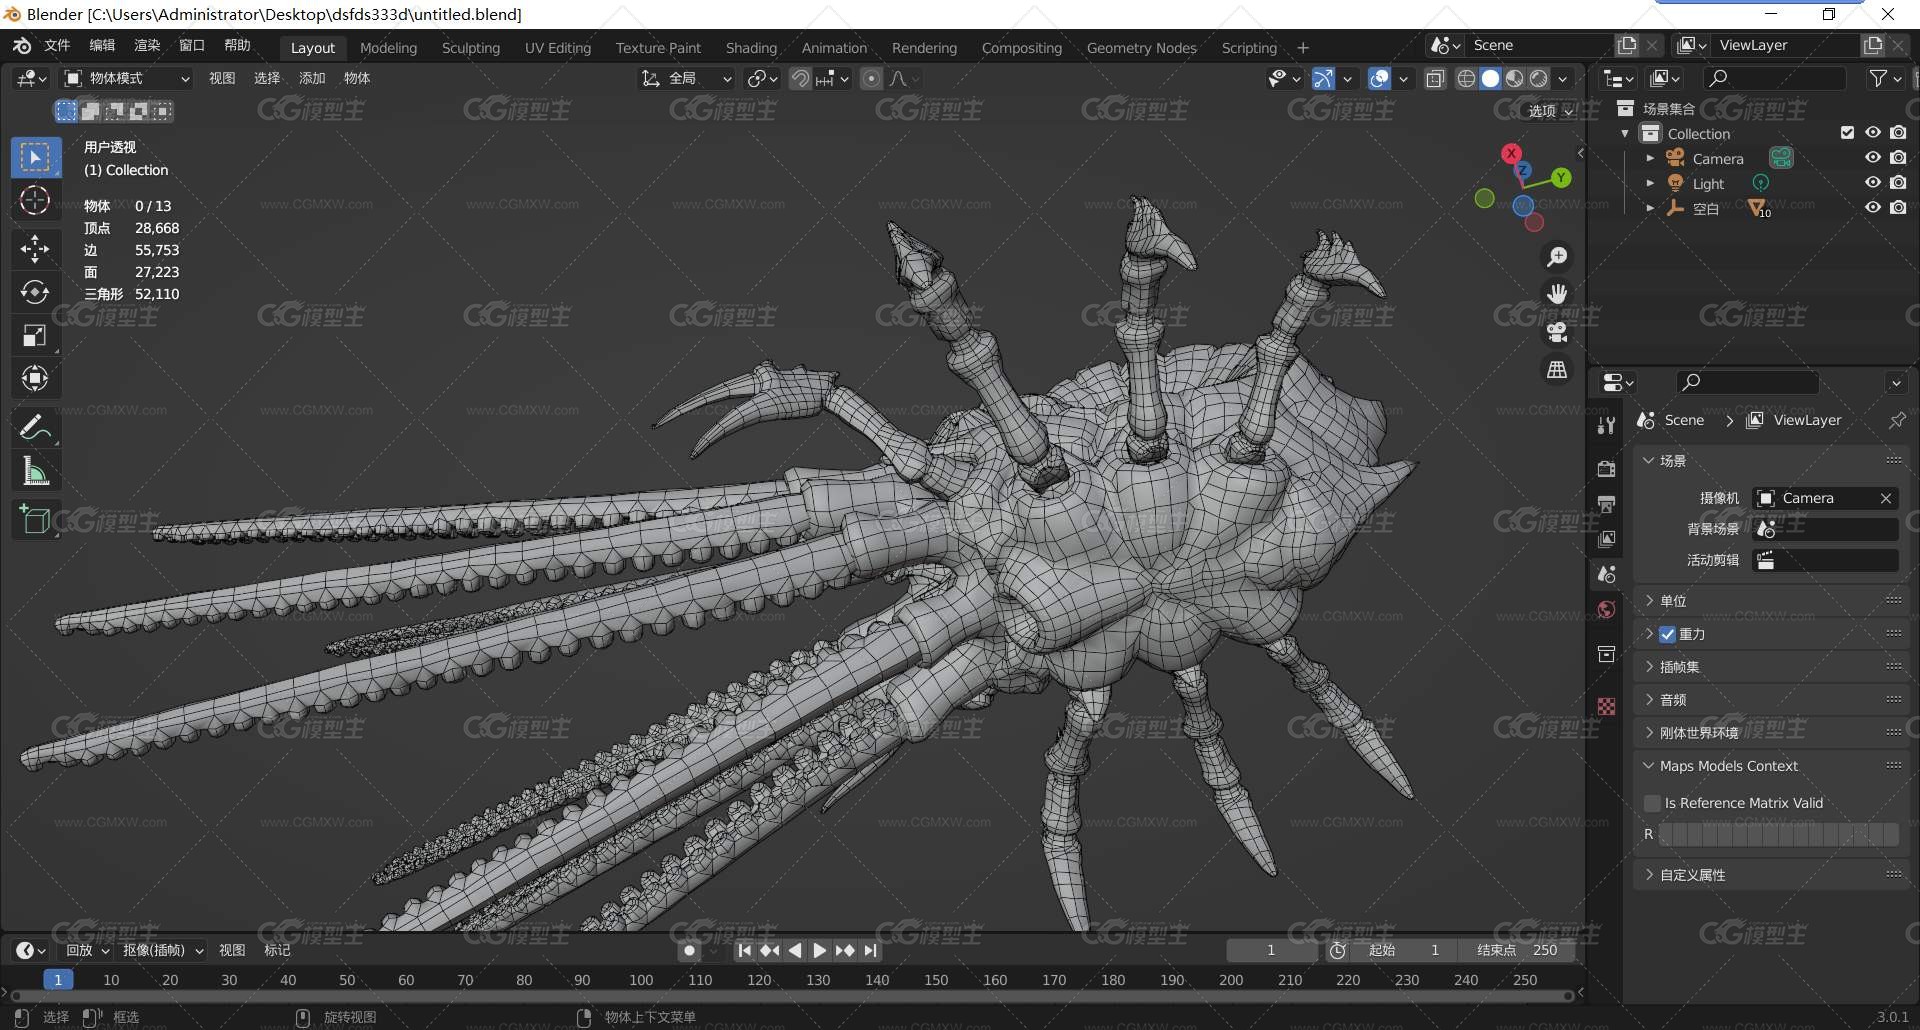Screen dimensions: 1920x1030
Task: Pick the Add Cube tool
Action: pos(35,519)
